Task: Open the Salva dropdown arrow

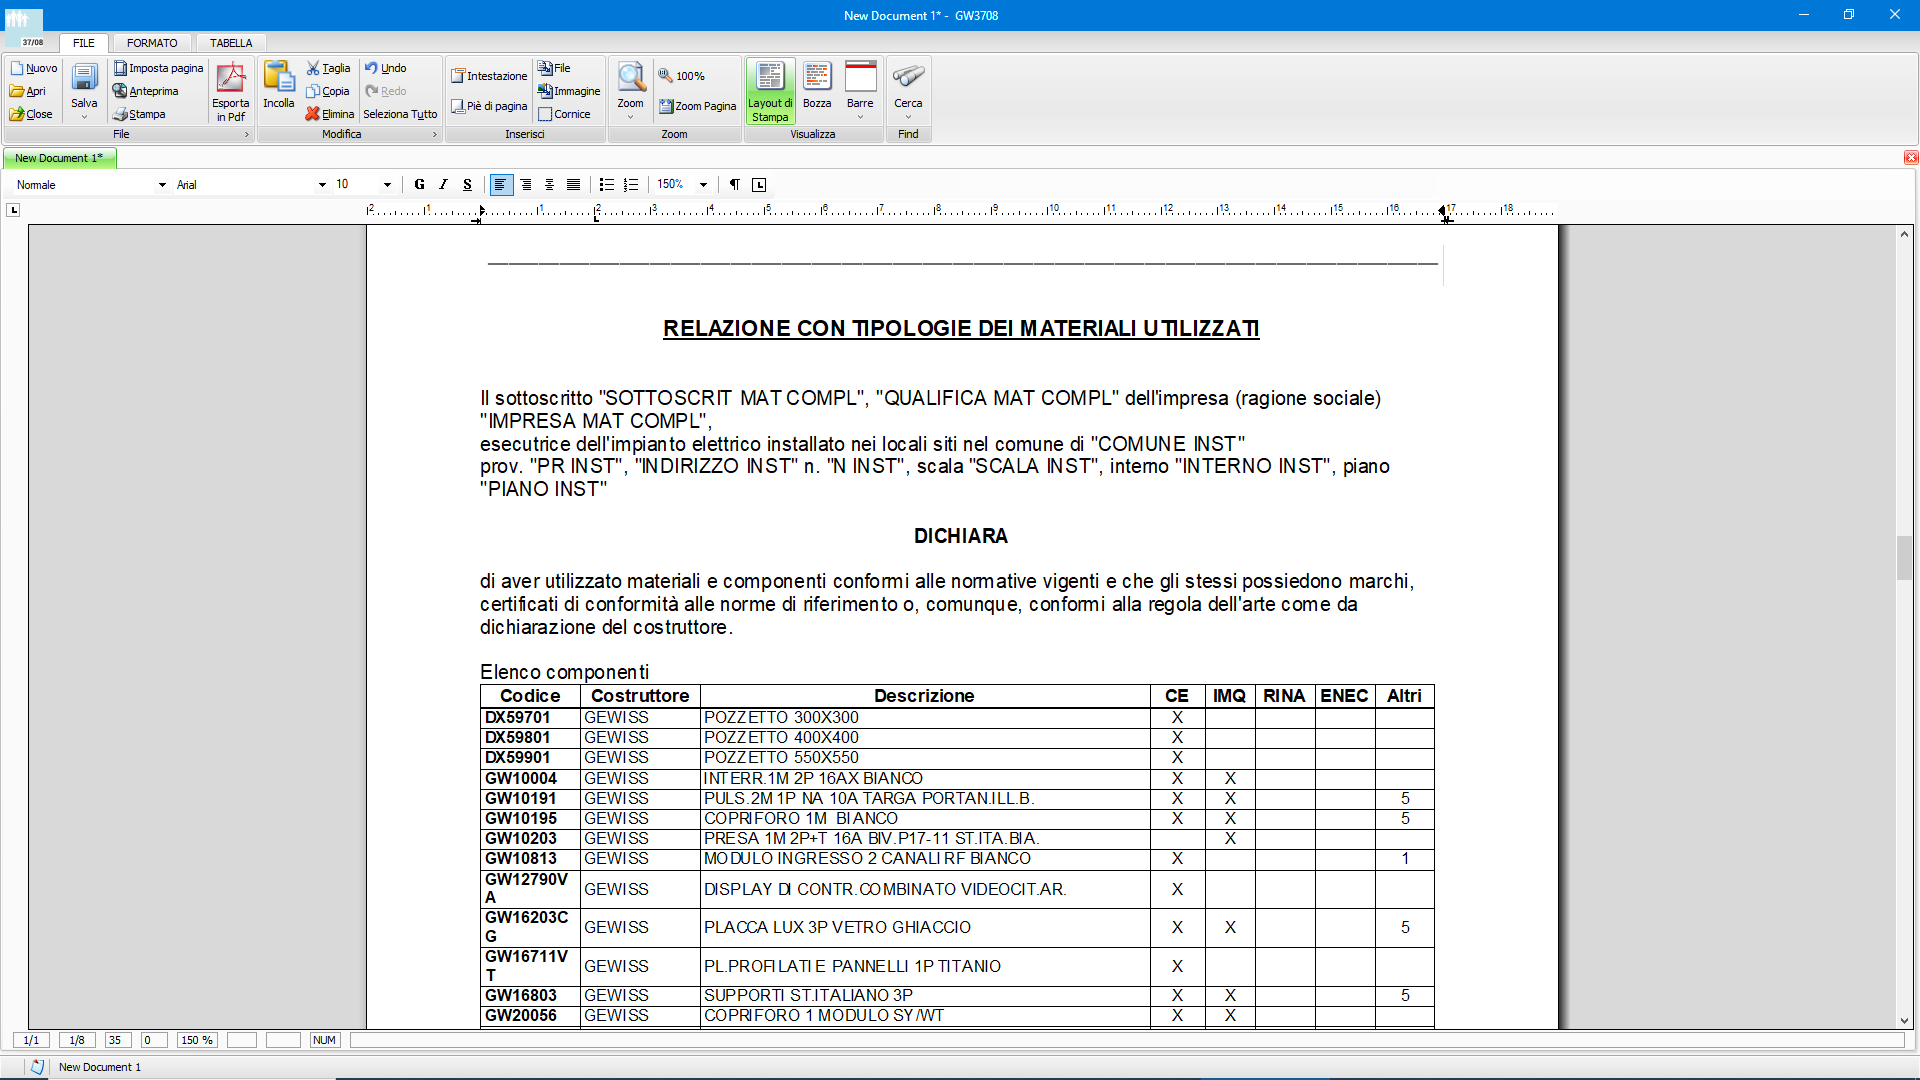Action: 84,117
